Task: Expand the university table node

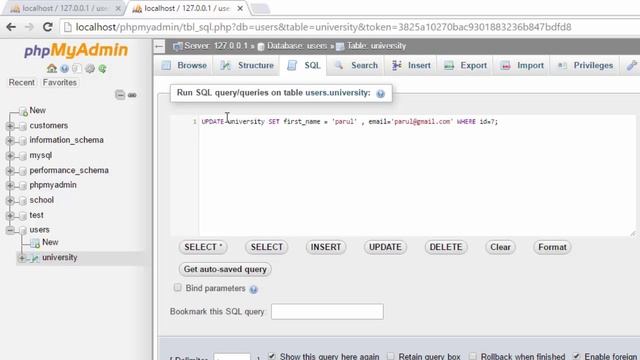Action: (x=22, y=258)
